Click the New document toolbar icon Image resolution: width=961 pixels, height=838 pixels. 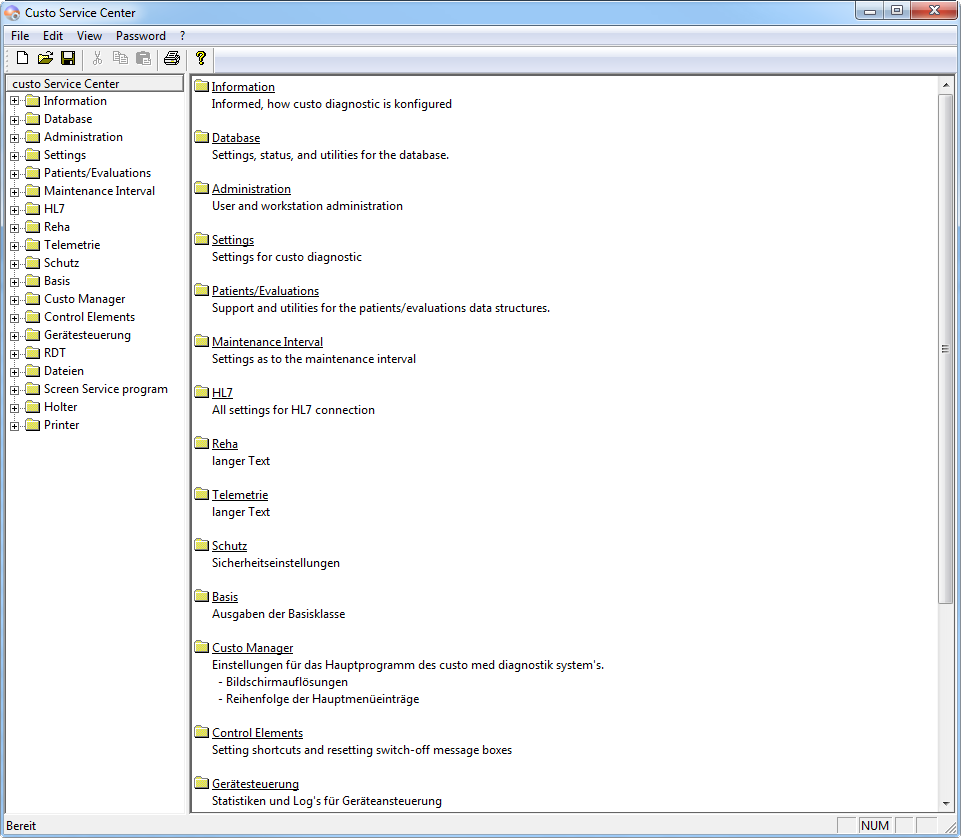(x=22, y=58)
